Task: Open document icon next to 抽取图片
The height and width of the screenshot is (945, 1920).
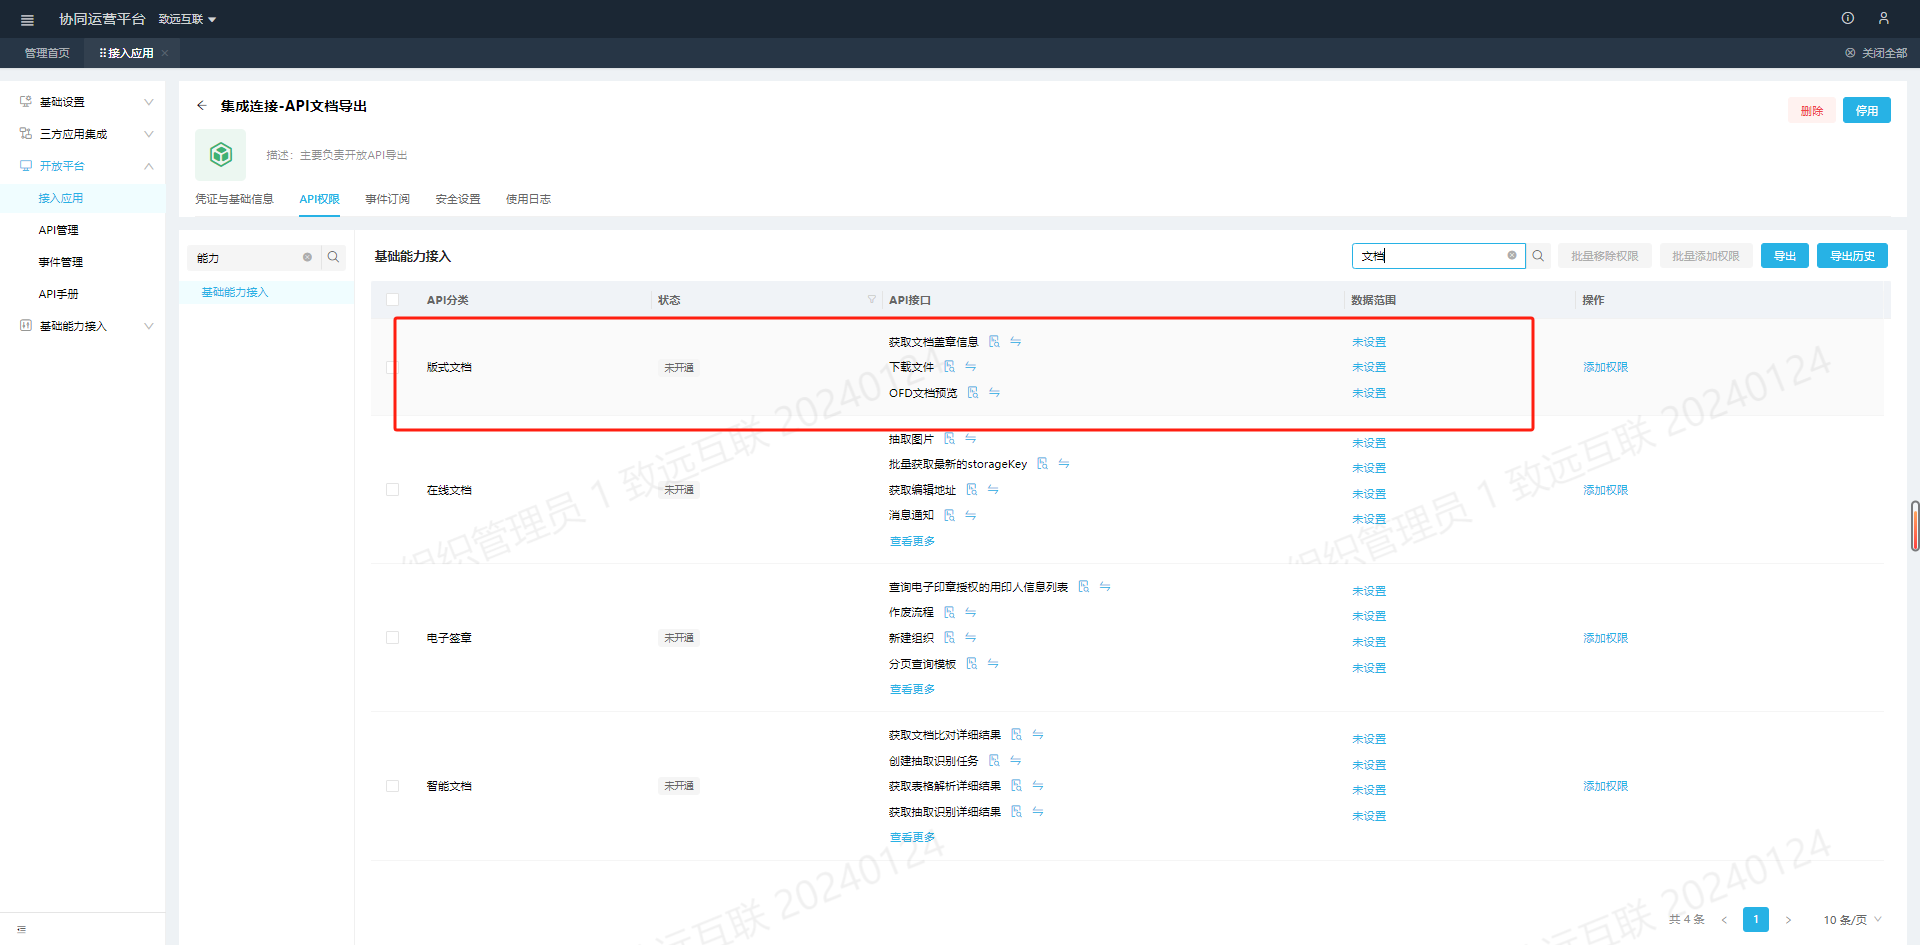Action: click(x=949, y=439)
